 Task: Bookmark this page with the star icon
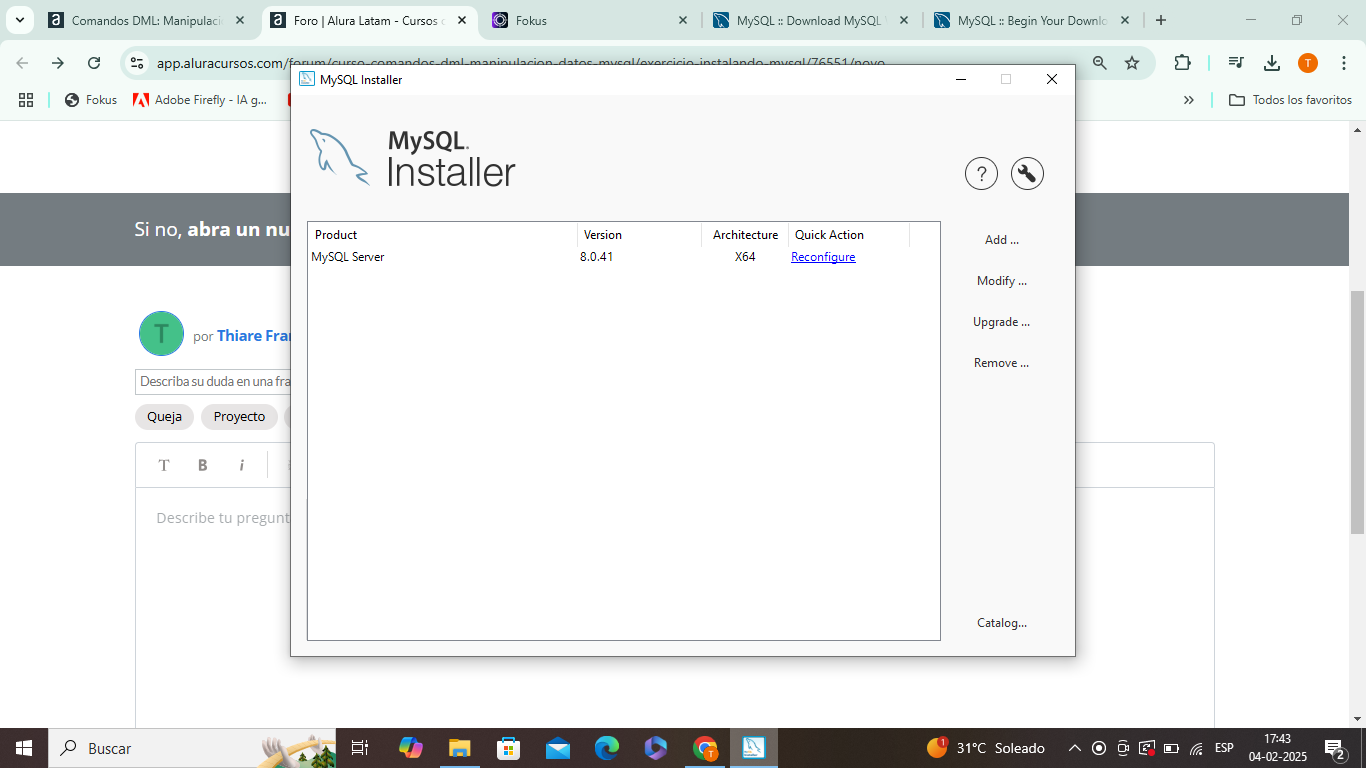1132,63
